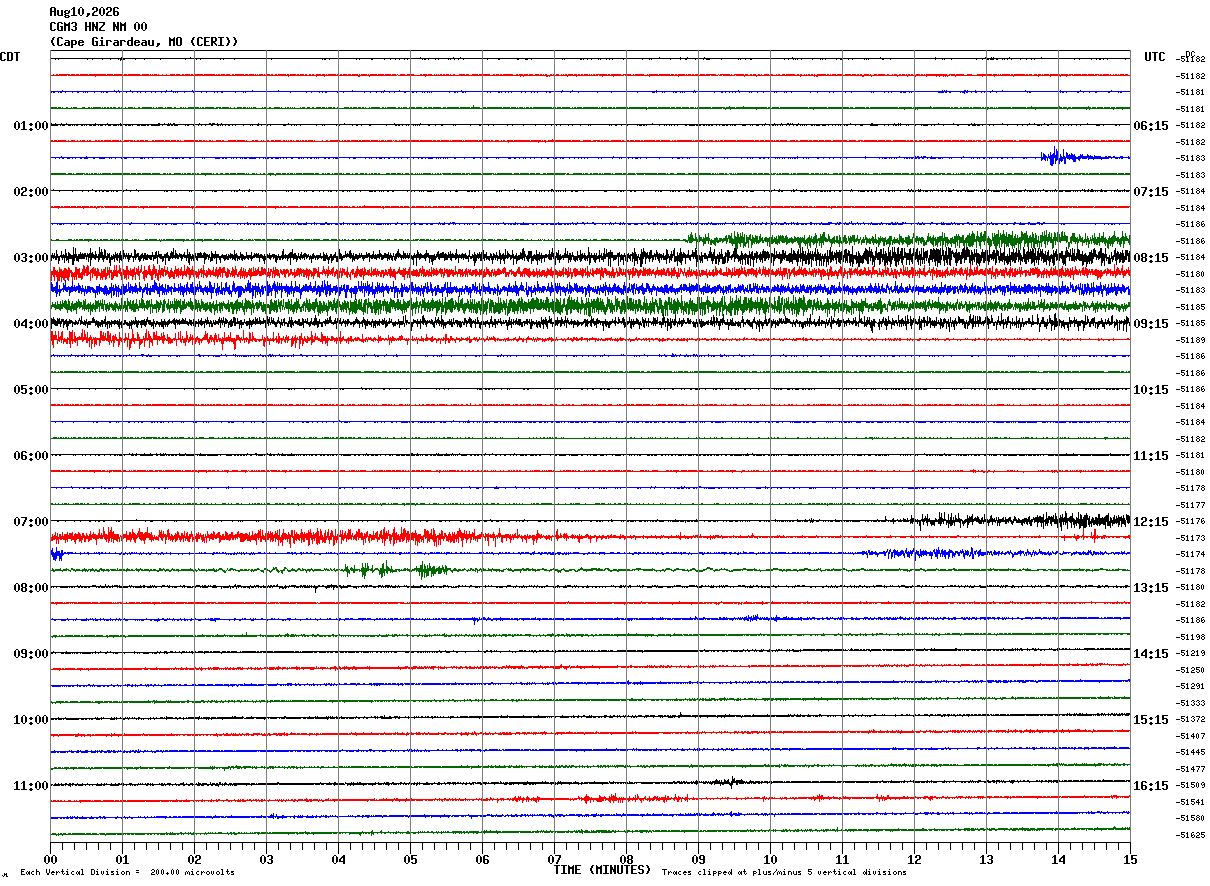Click the '14' minute axis label
Screen dimensions: 1210x886
click(1058, 860)
